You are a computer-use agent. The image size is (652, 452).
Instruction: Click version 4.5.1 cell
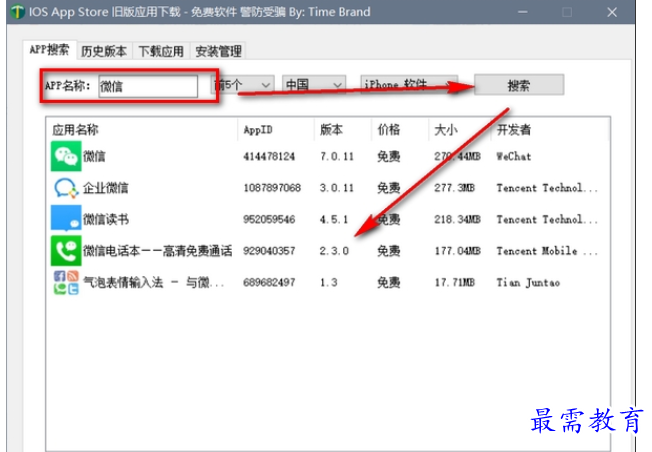pos(334,219)
